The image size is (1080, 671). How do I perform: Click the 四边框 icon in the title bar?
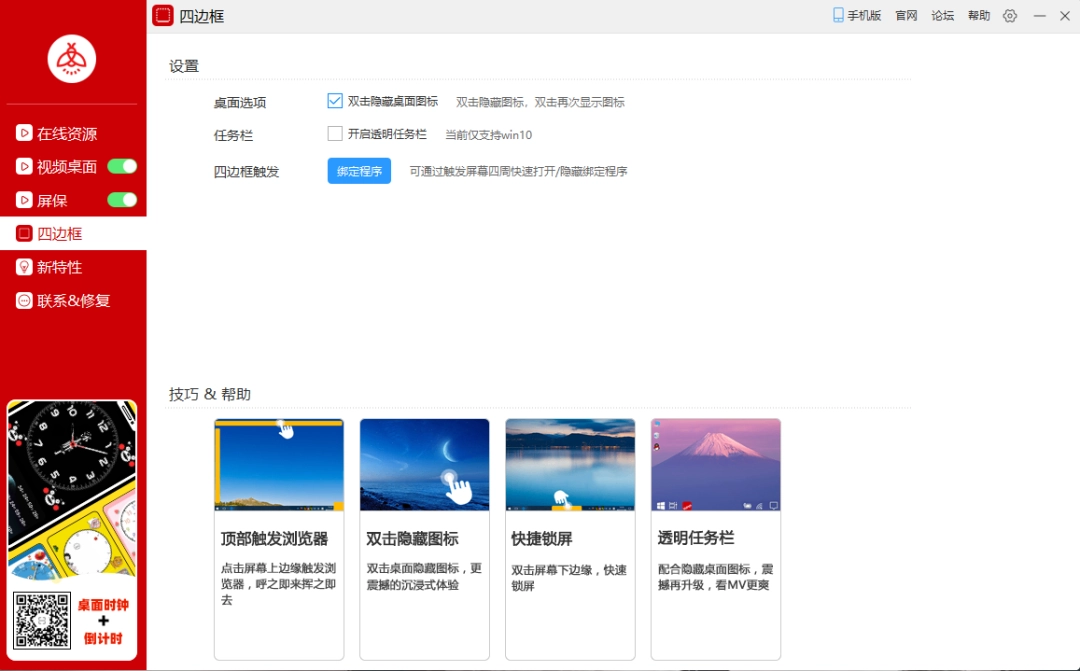tap(163, 16)
